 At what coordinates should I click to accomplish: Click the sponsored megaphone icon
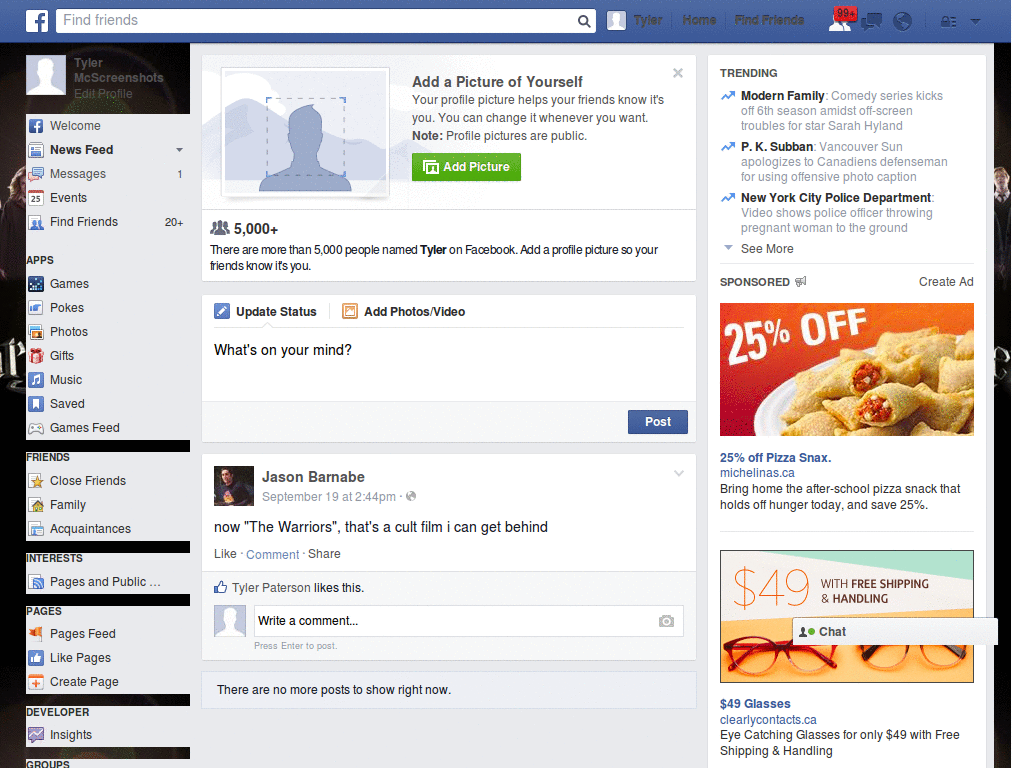(x=801, y=281)
